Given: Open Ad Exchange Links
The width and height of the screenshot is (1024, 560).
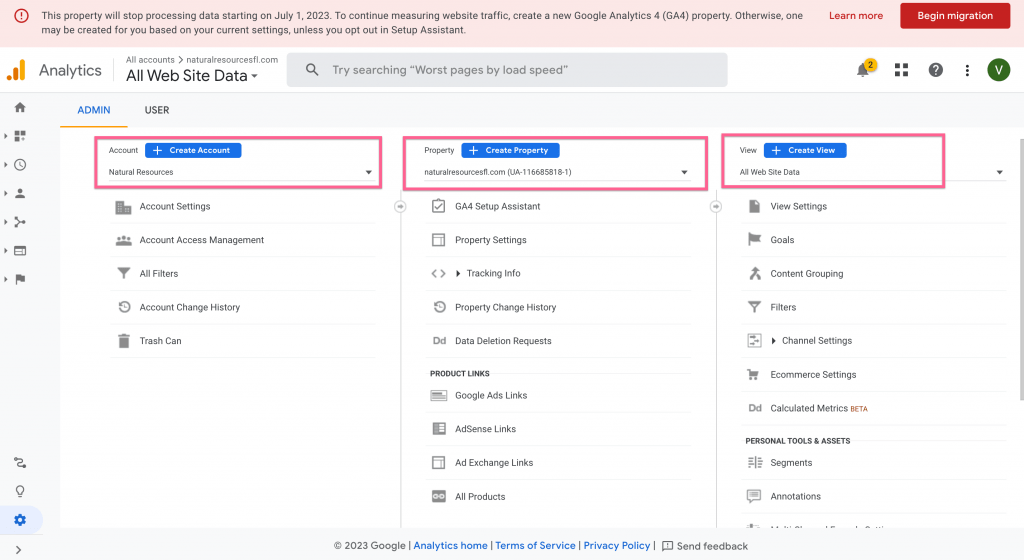Looking at the screenshot, I should point(494,463).
